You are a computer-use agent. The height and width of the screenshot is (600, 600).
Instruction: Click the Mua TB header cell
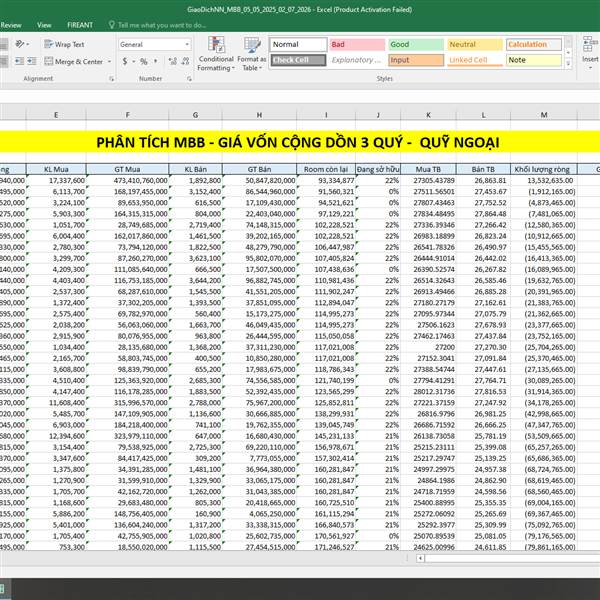pos(428,169)
